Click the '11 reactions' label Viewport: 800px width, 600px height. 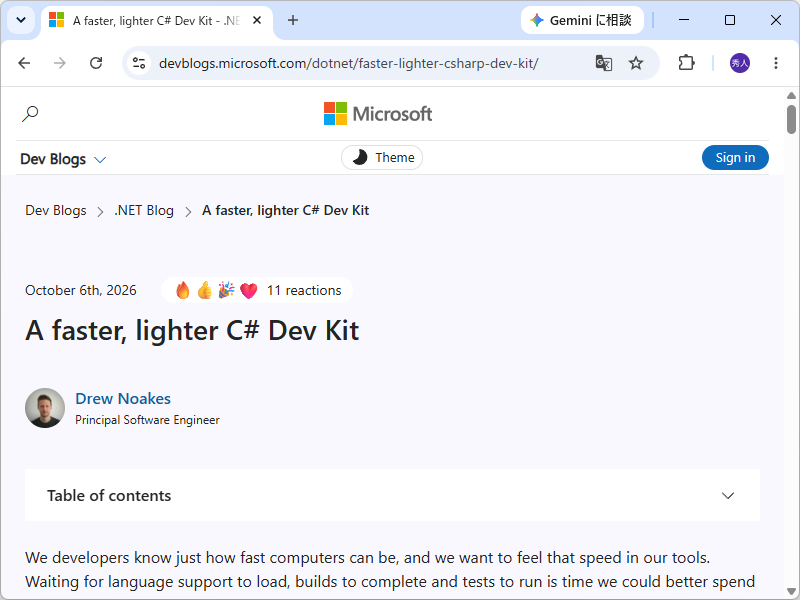coord(304,290)
